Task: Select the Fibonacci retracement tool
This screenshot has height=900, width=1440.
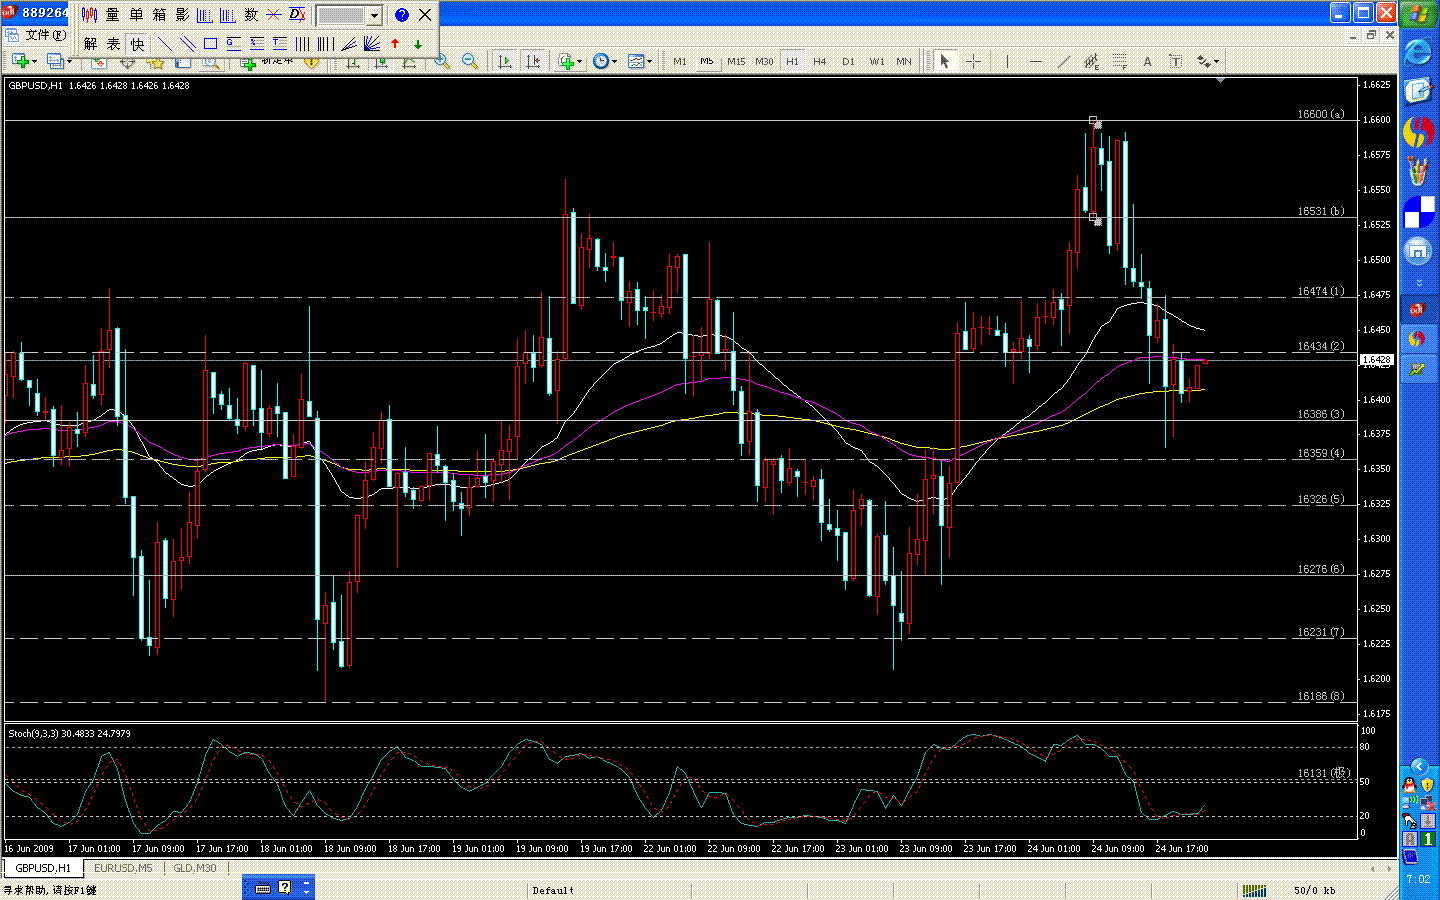Action: [x=1119, y=61]
